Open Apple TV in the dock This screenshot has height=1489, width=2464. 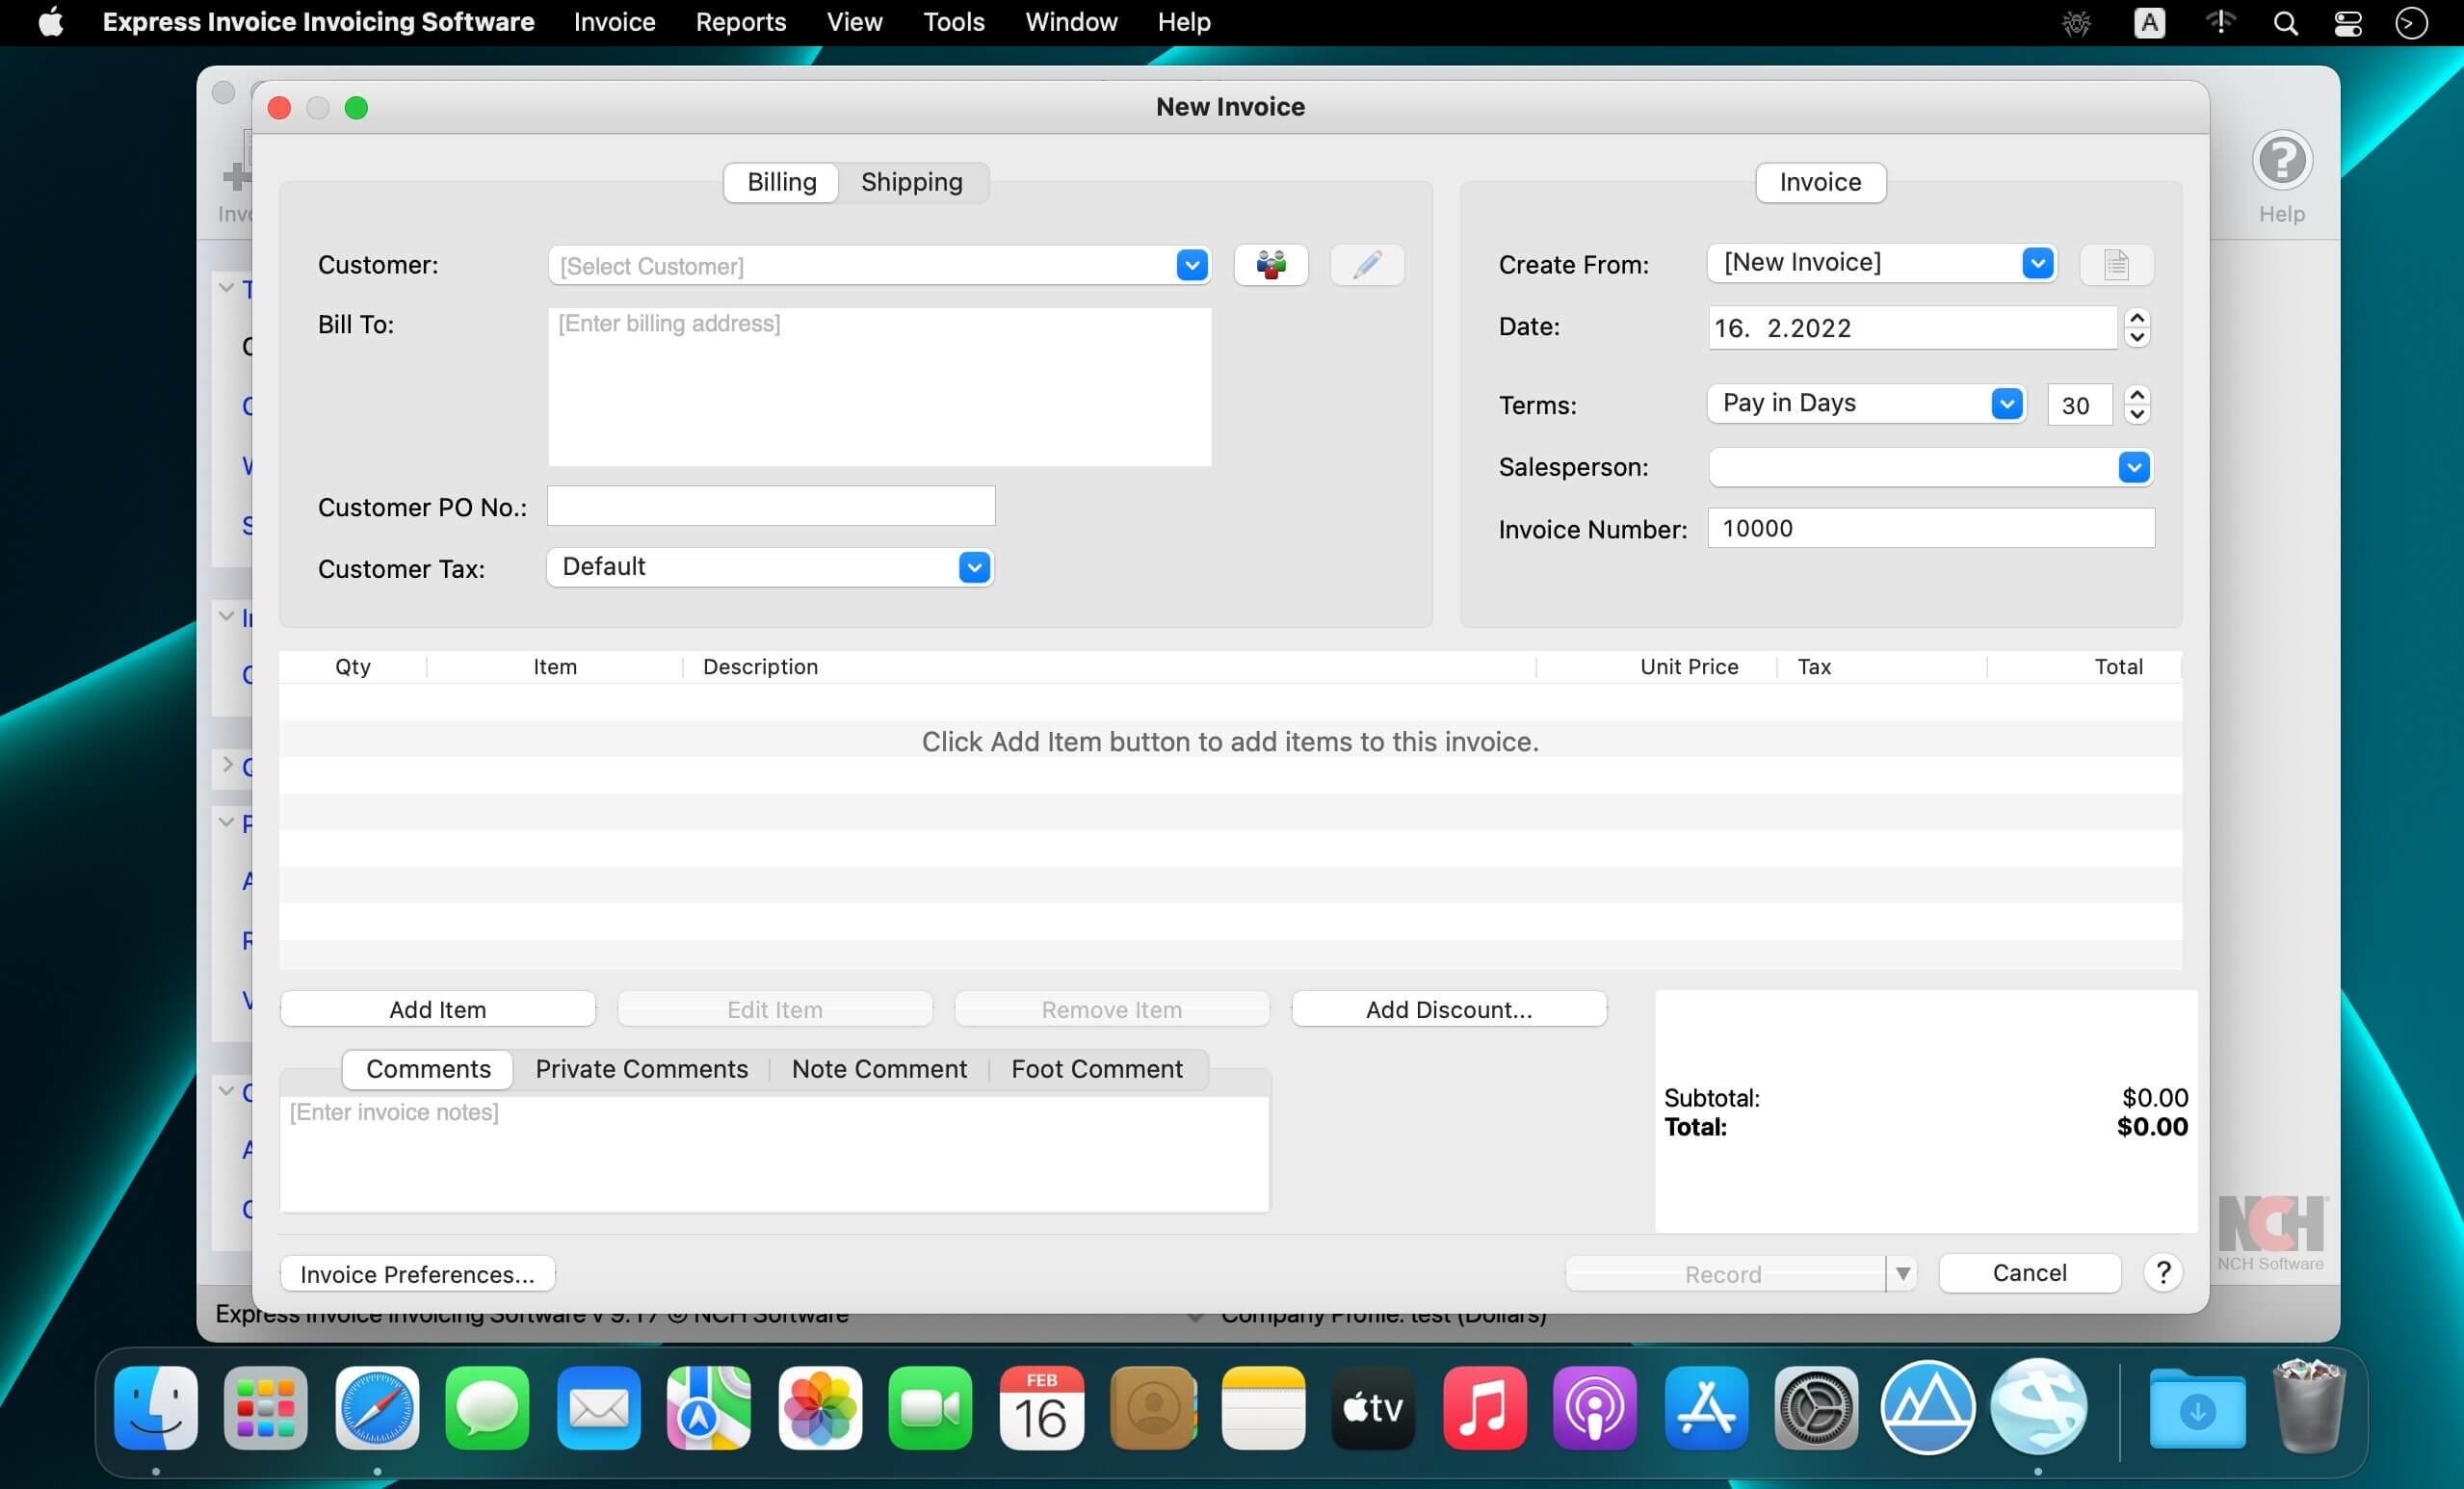point(1373,1408)
